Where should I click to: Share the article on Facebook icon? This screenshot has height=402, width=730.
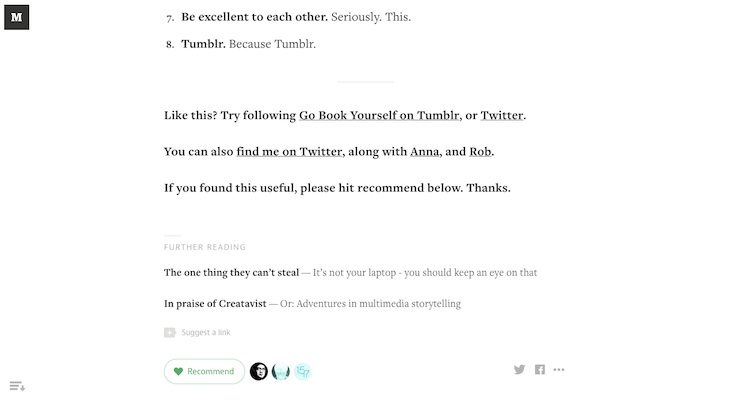coord(540,370)
